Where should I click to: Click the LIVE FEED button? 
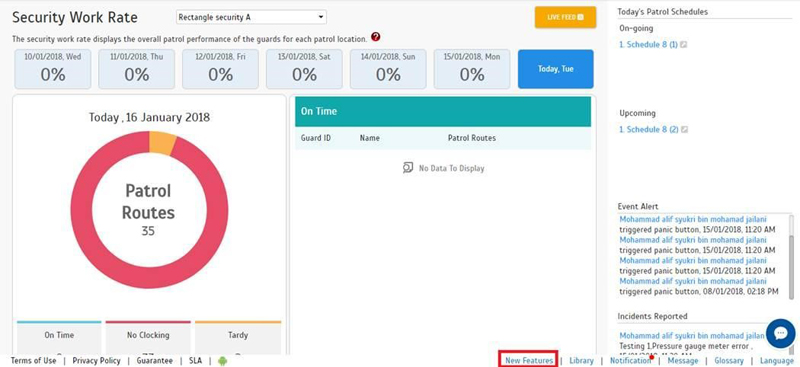(565, 17)
